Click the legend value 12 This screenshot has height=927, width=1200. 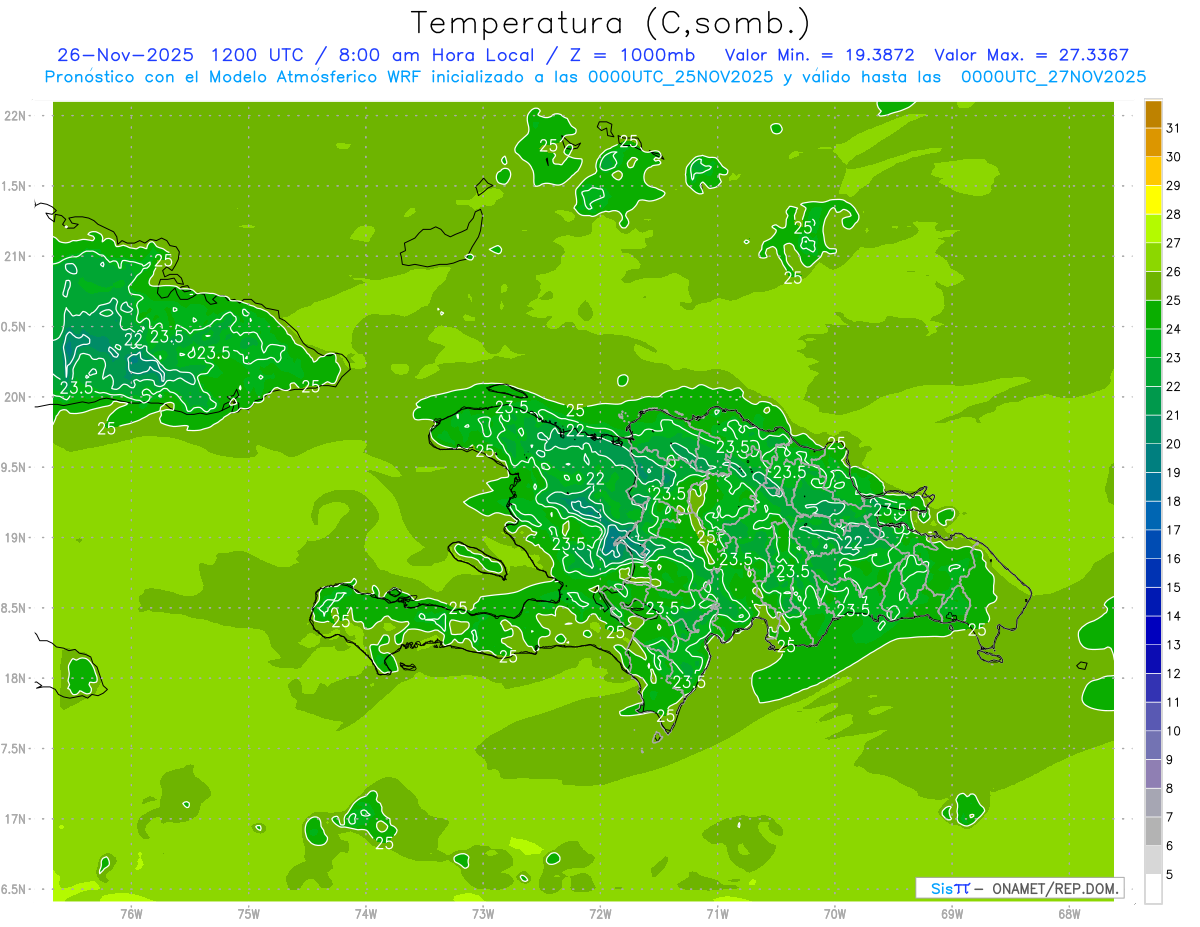[x=1174, y=673]
